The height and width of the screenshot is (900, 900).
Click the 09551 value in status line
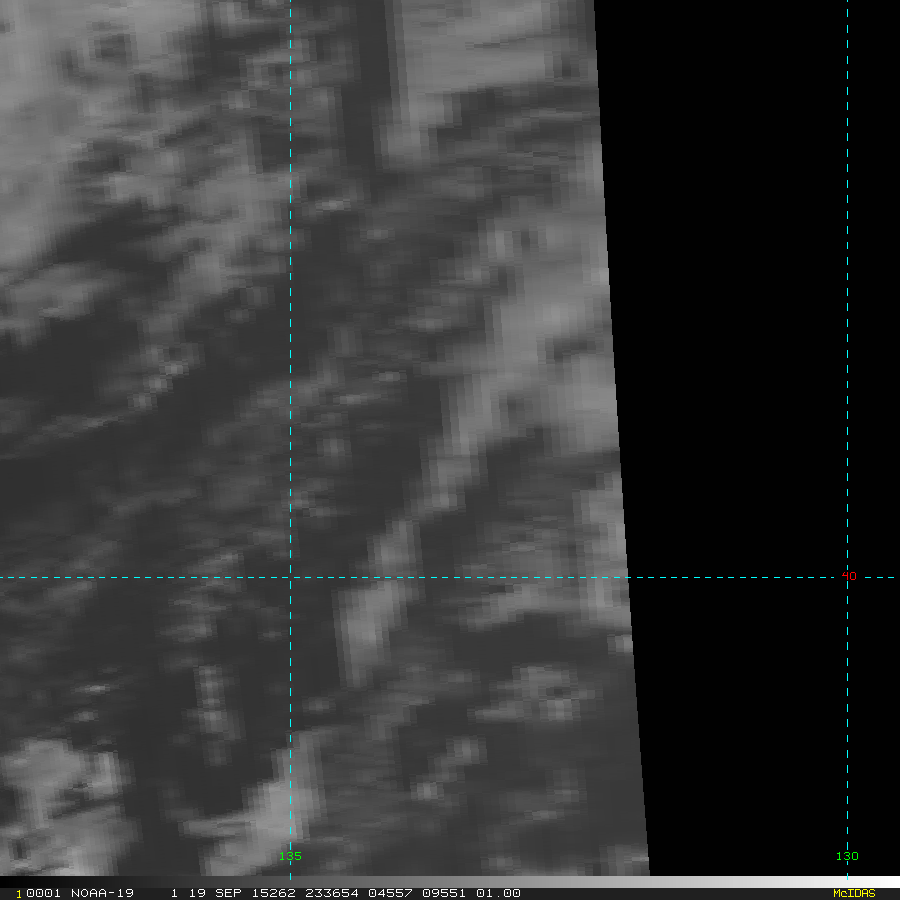pos(444,893)
